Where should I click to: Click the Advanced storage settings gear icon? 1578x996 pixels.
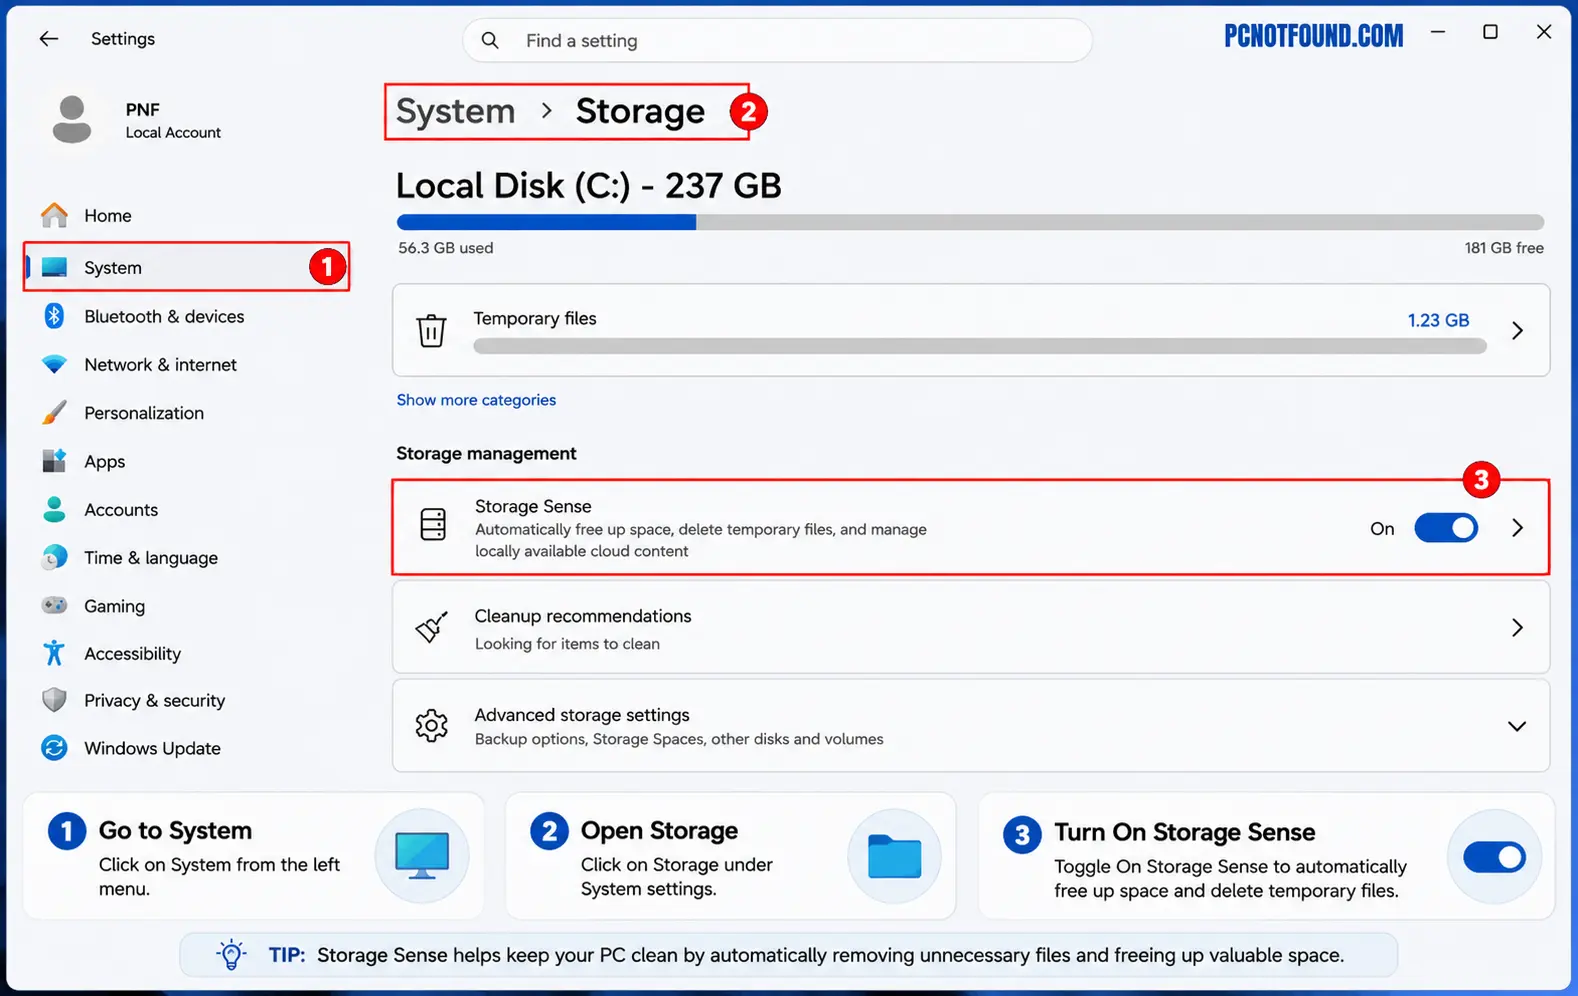click(x=432, y=725)
